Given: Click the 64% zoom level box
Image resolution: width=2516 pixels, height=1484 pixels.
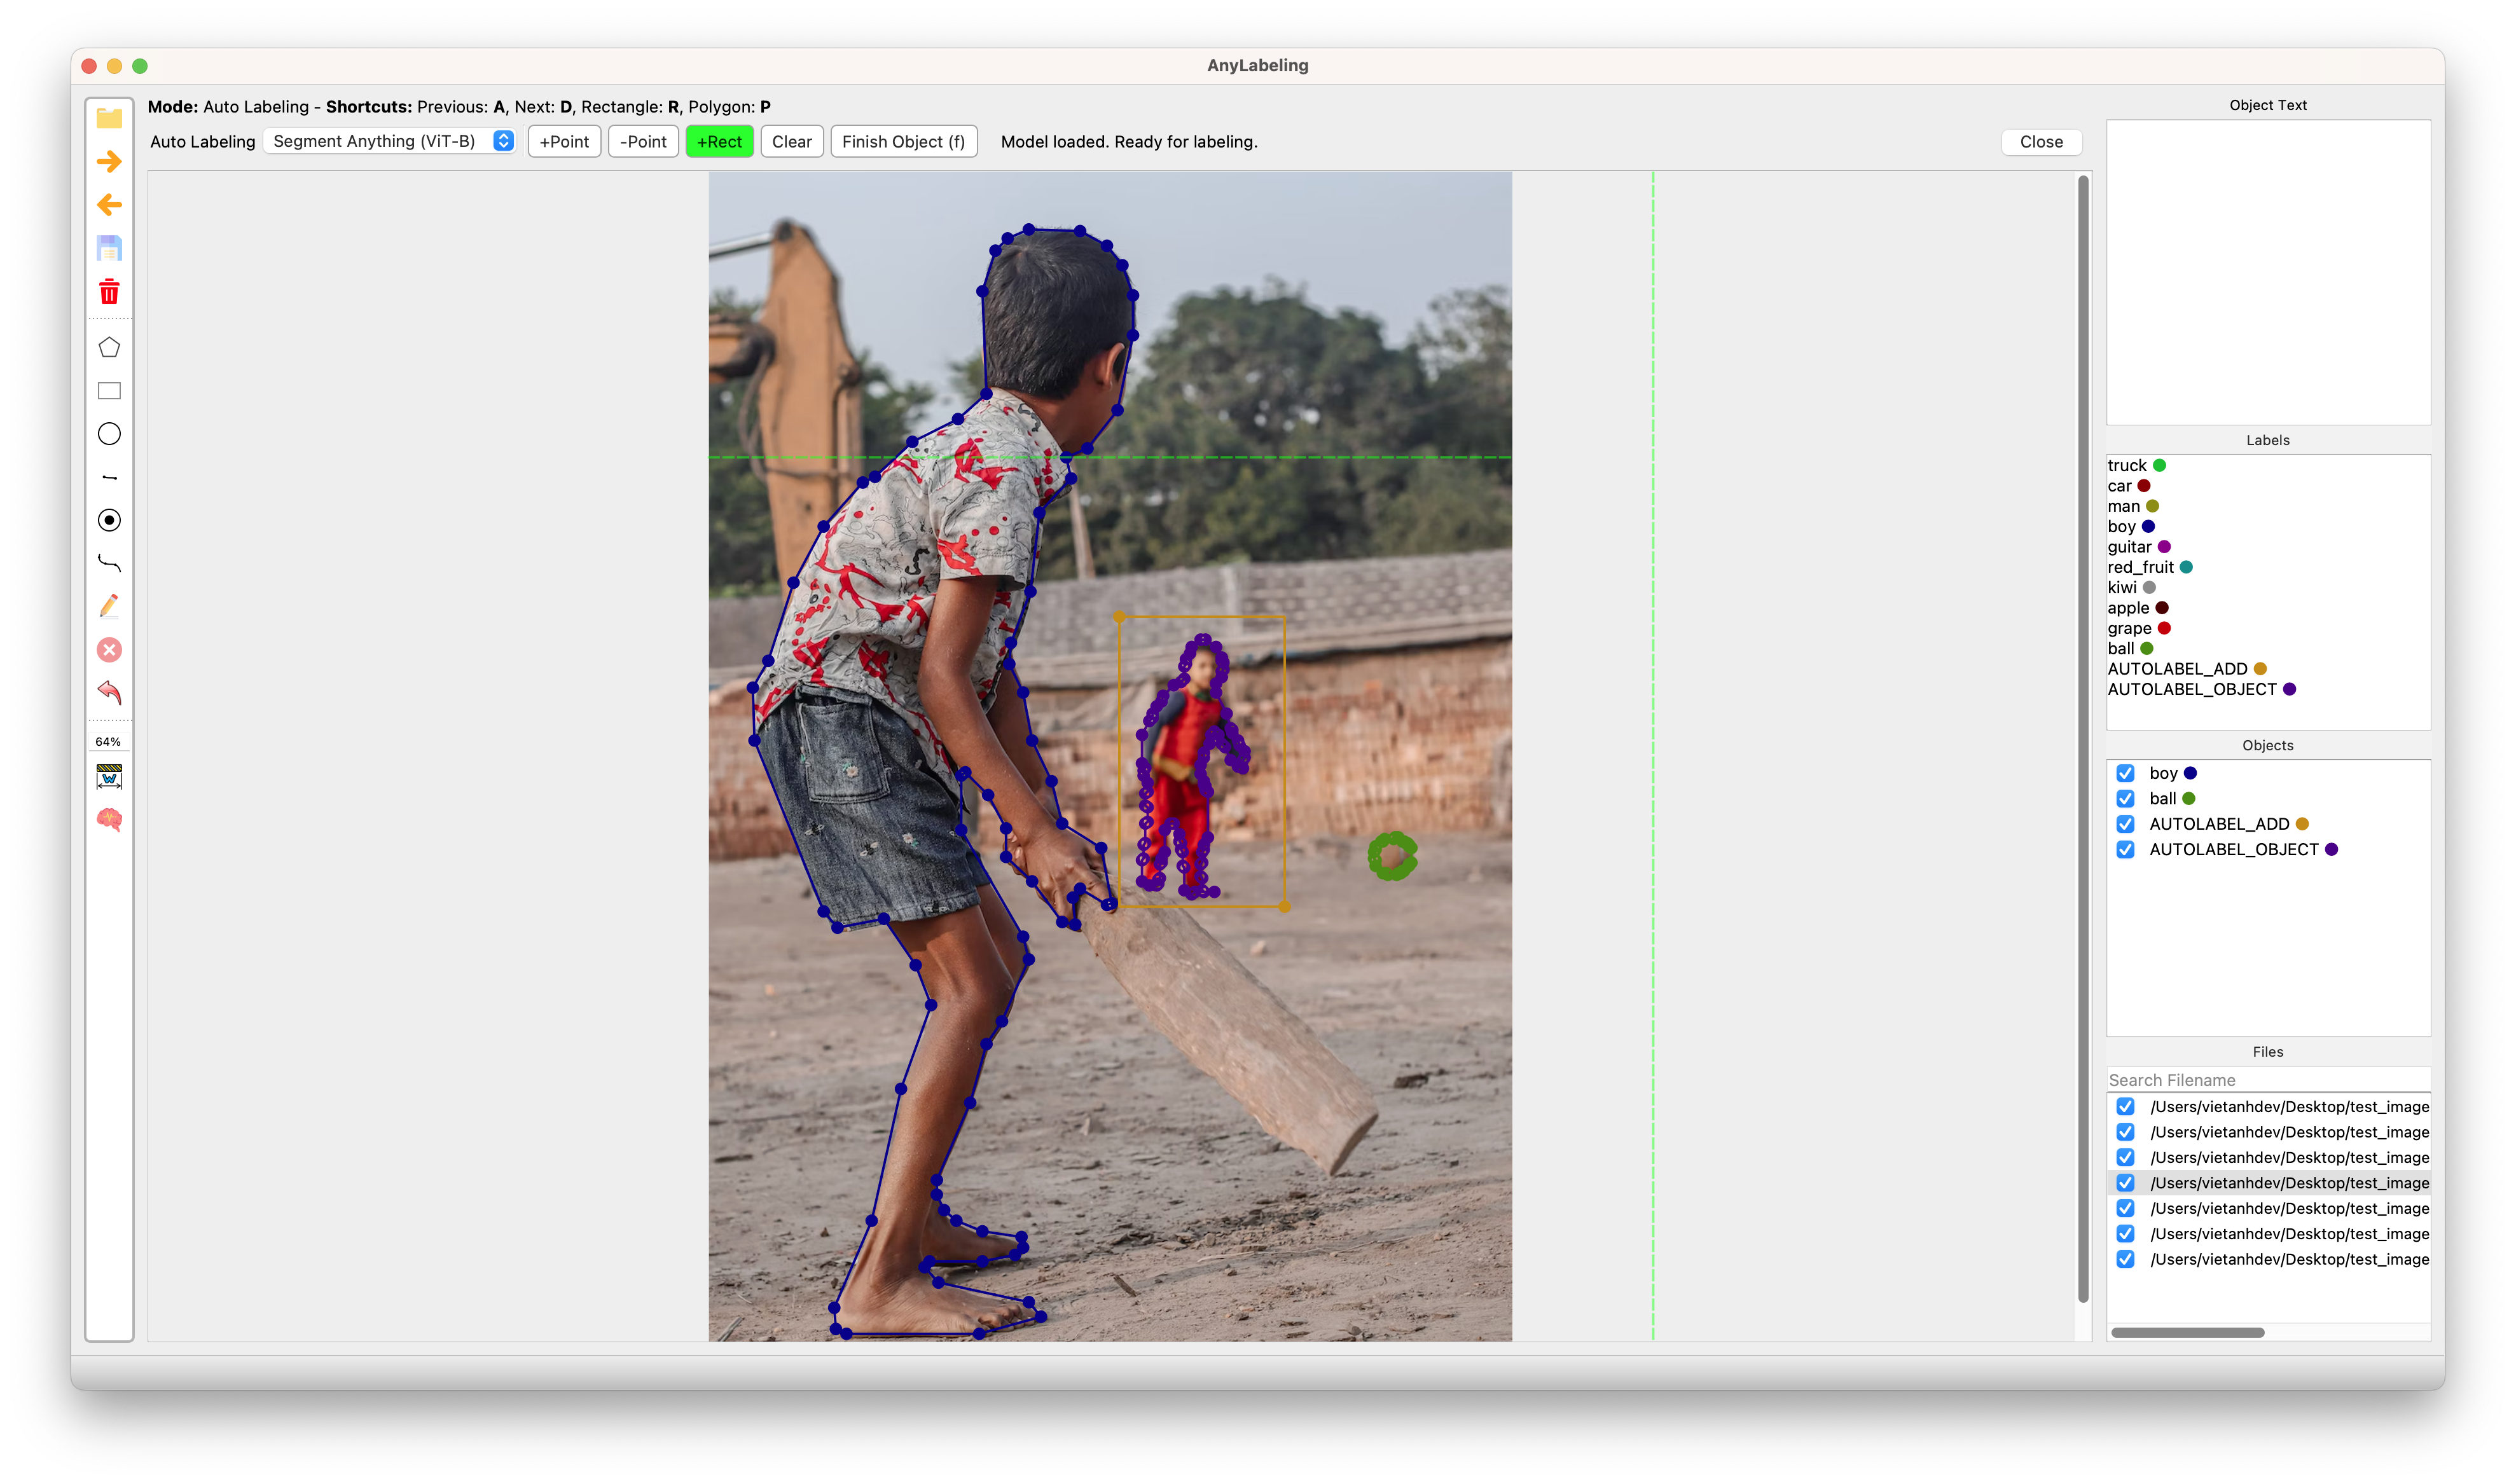Looking at the screenshot, I should [108, 741].
